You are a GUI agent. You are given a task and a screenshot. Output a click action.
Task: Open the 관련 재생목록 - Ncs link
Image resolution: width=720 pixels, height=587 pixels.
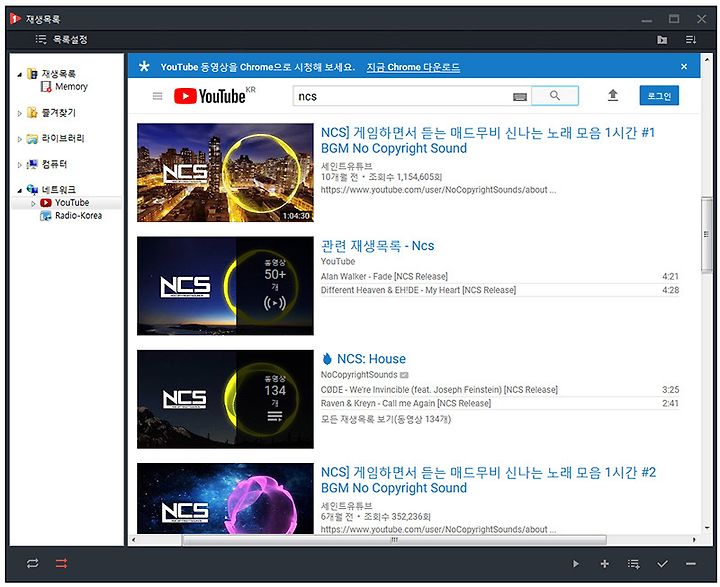(377, 246)
